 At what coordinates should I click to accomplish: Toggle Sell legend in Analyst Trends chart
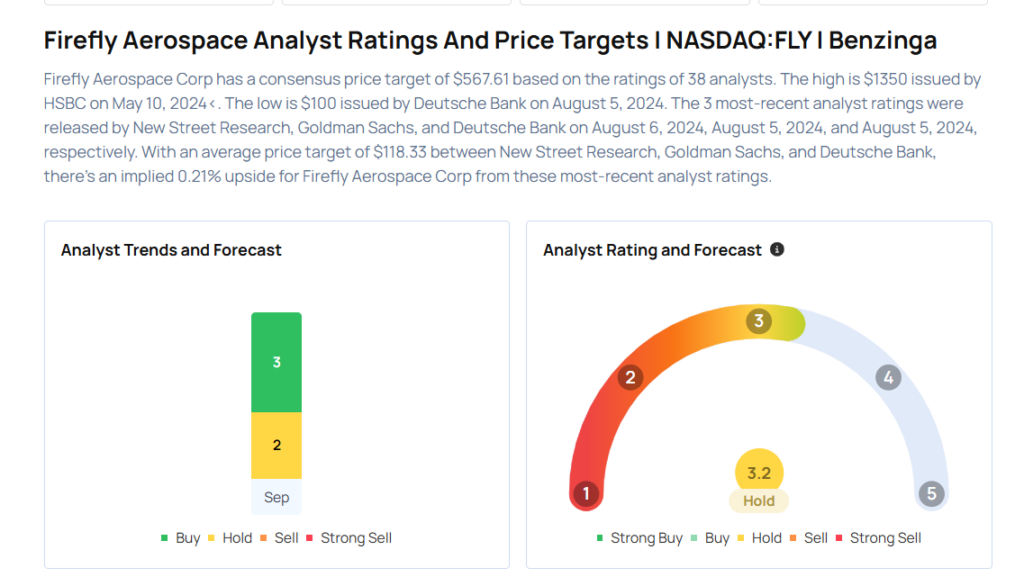pyautogui.click(x=279, y=538)
